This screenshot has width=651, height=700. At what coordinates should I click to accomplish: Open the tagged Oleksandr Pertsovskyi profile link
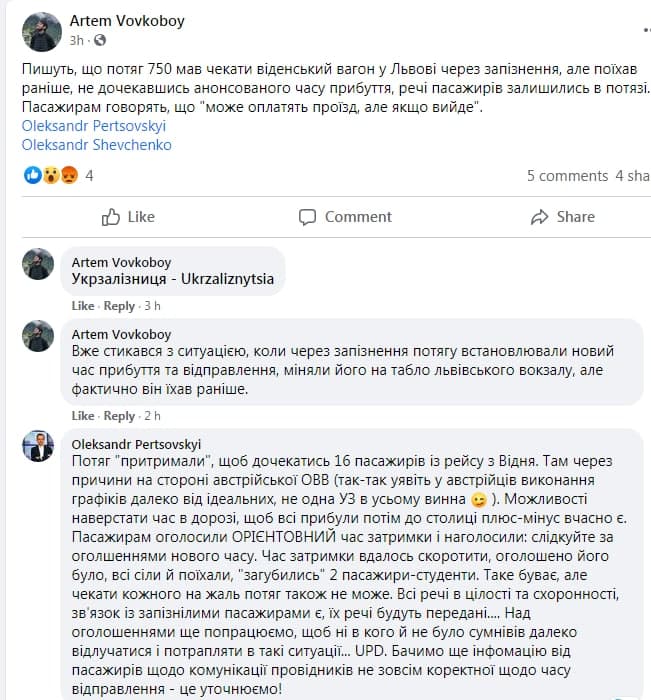pyautogui.click(x=93, y=126)
